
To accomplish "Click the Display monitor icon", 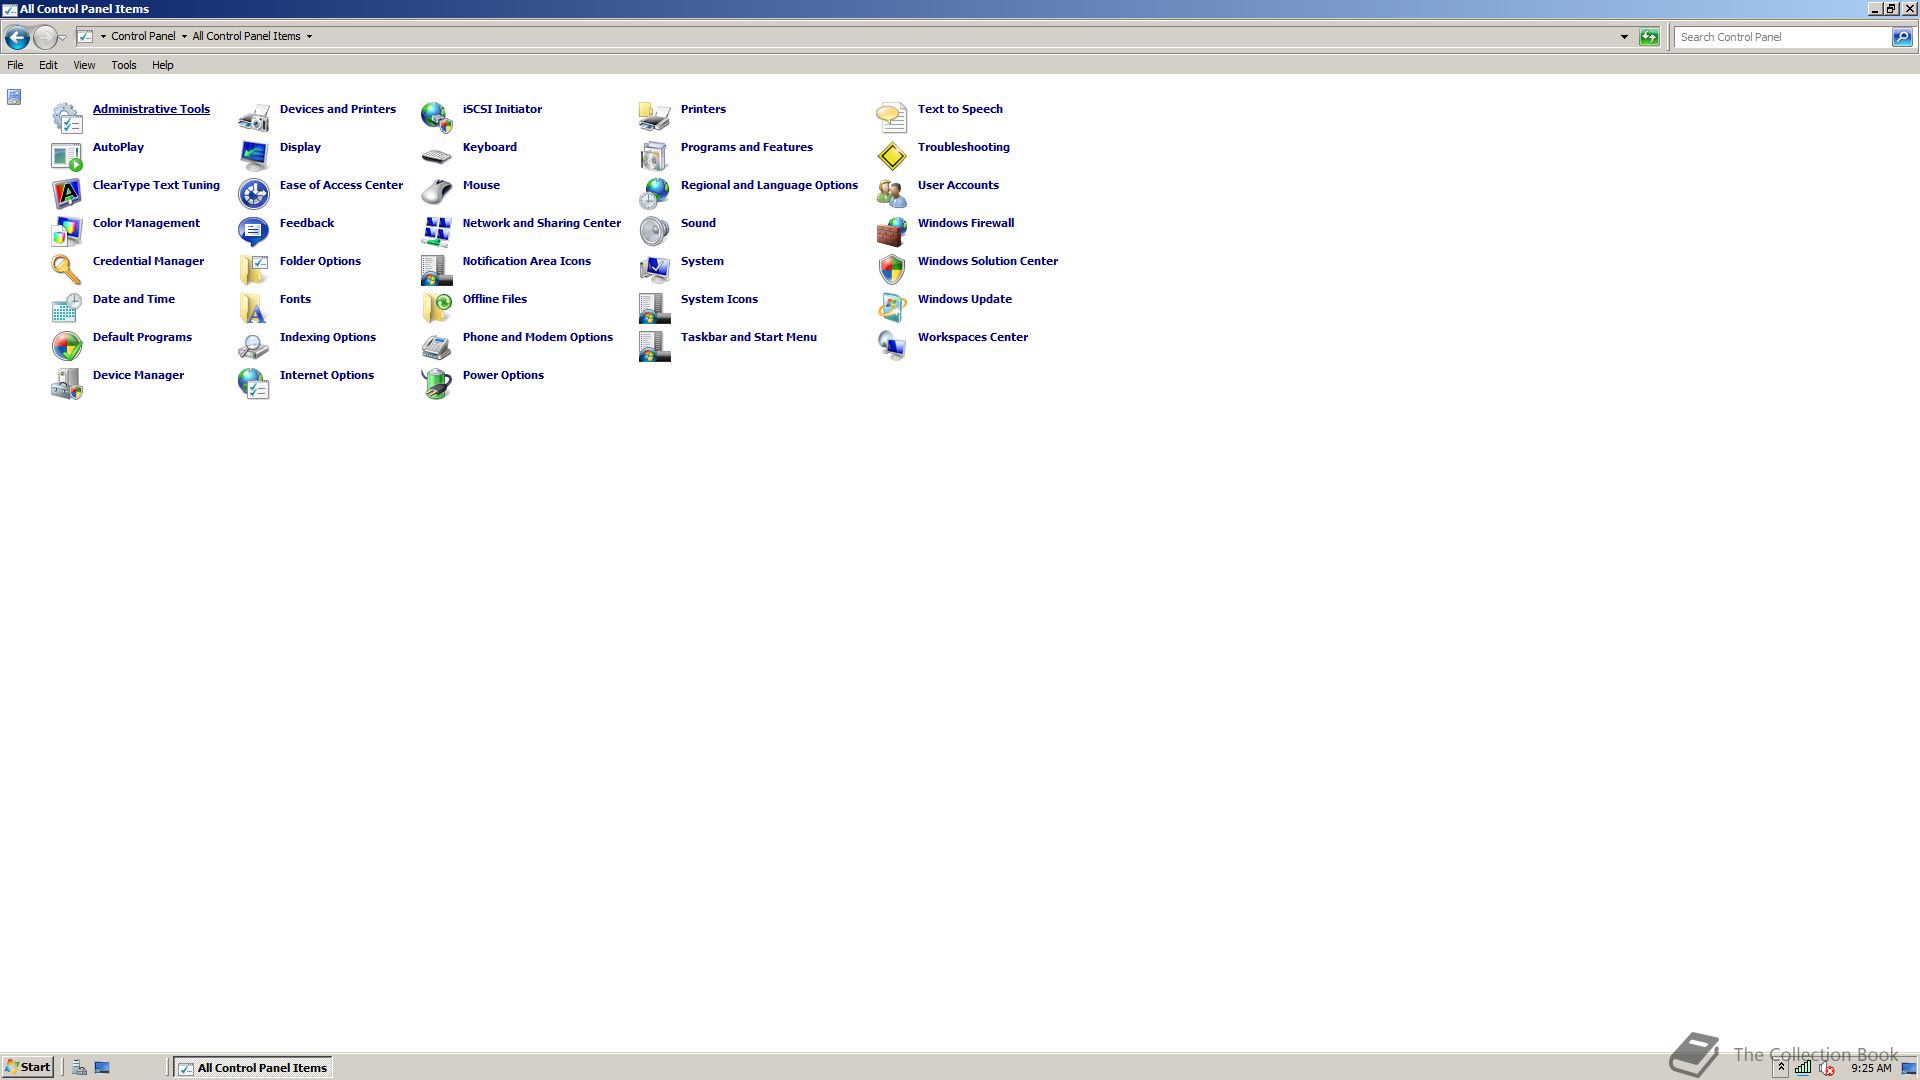I will (x=254, y=156).
